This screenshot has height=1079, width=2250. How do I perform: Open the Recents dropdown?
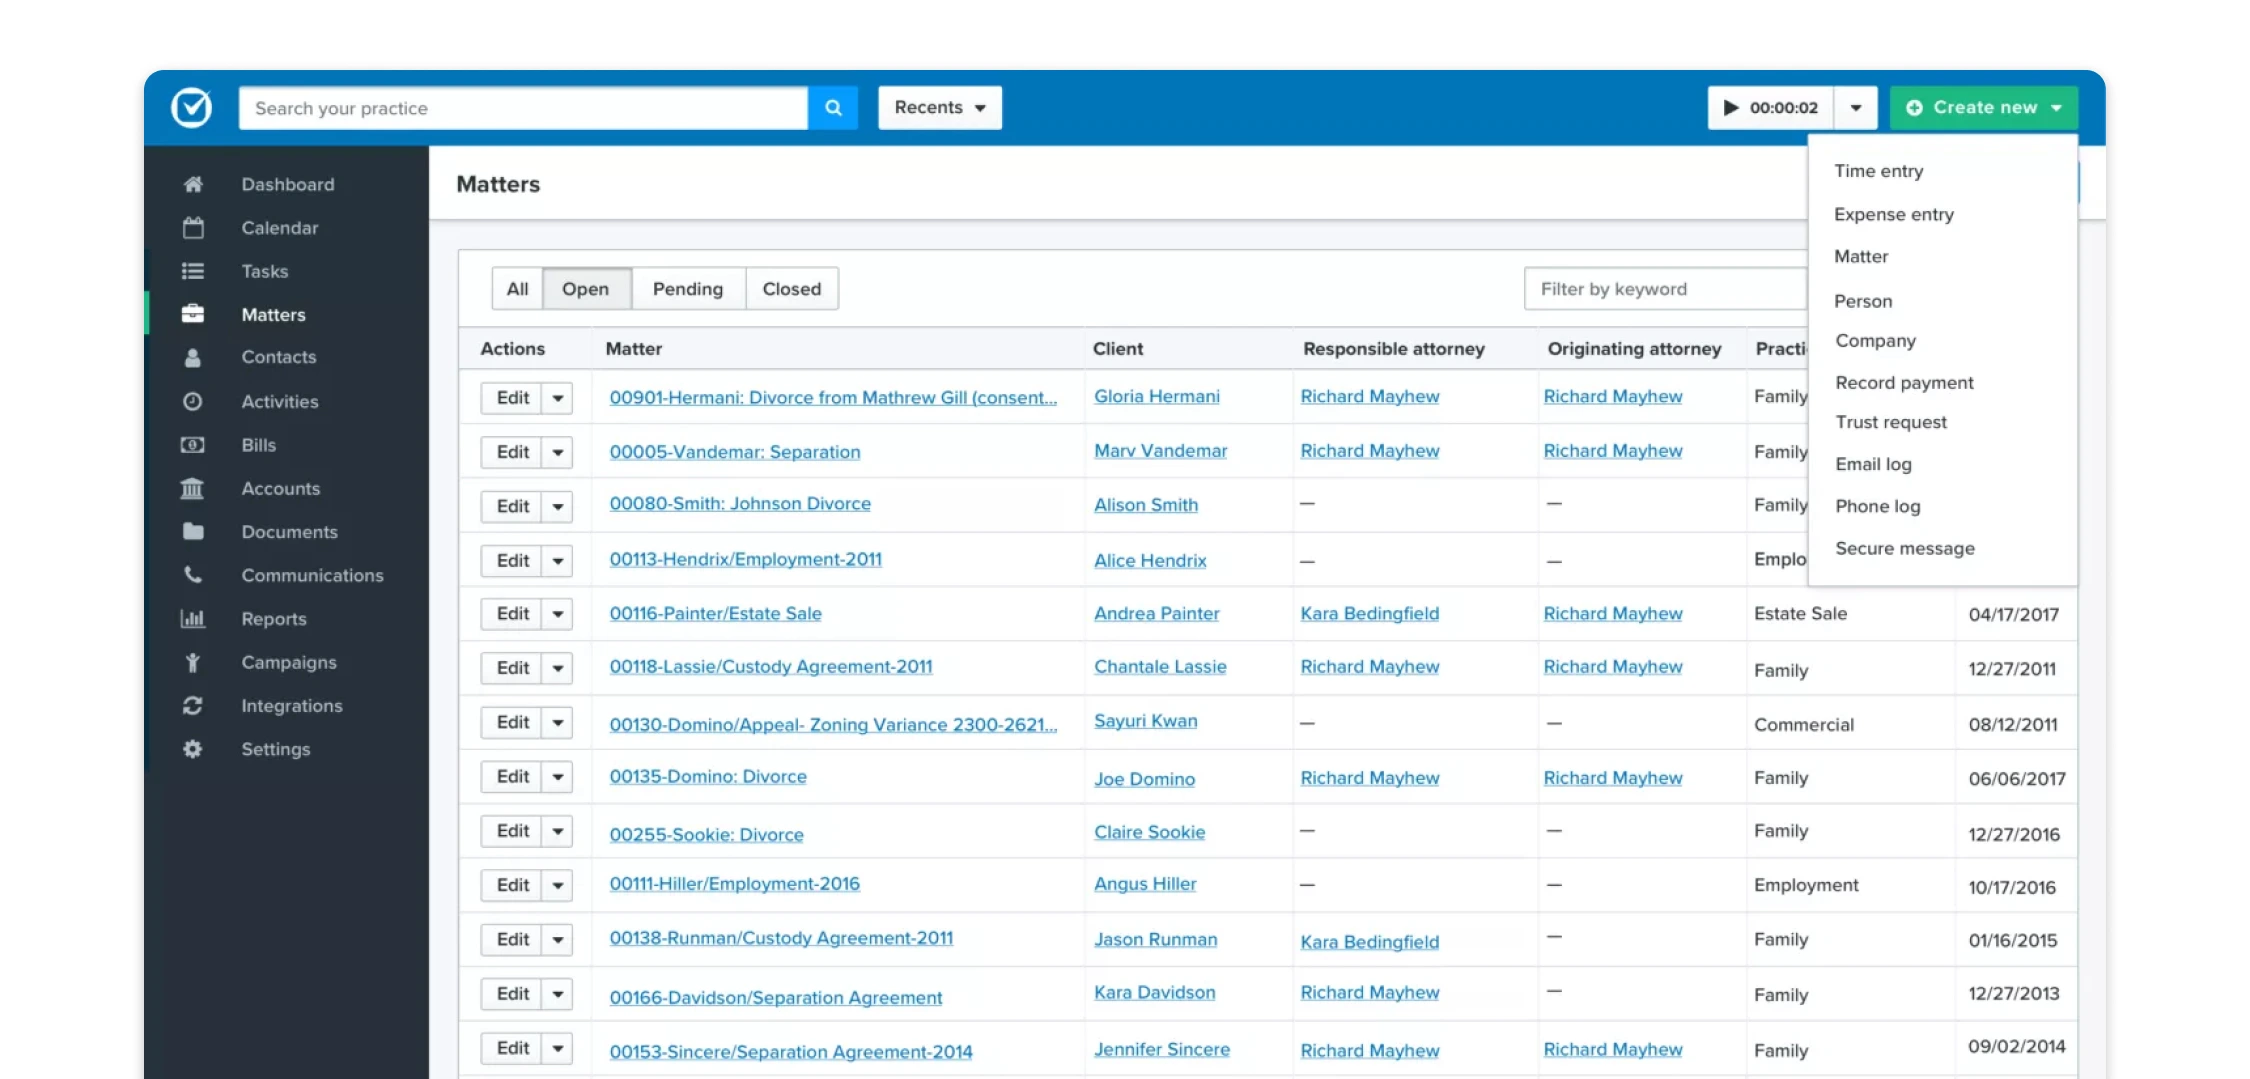(x=938, y=107)
